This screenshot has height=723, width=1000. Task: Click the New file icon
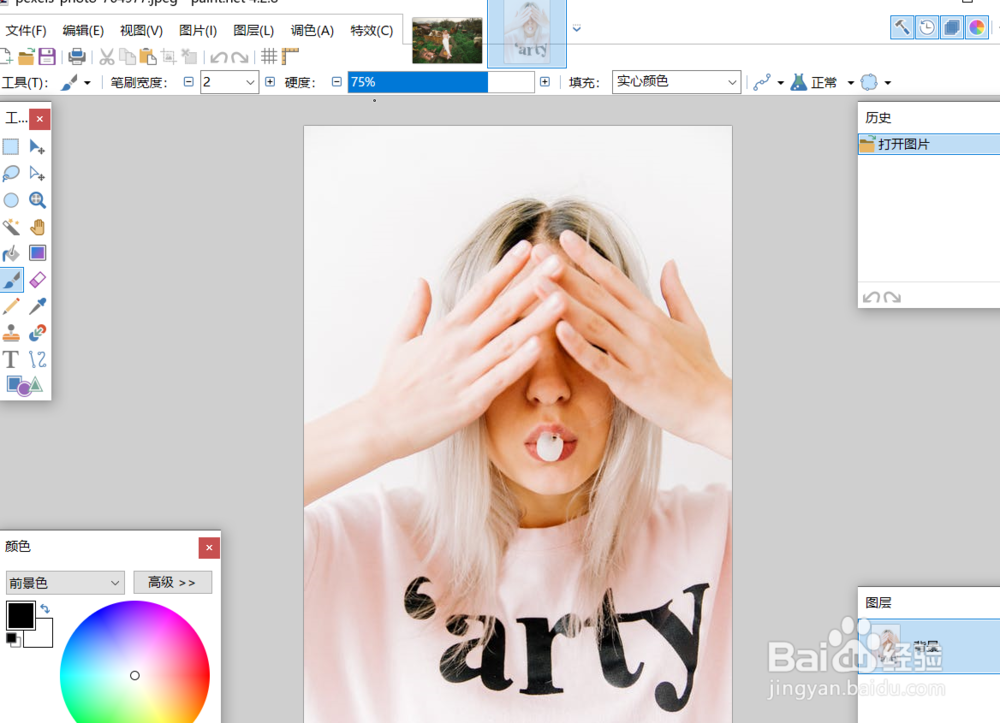[6, 57]
